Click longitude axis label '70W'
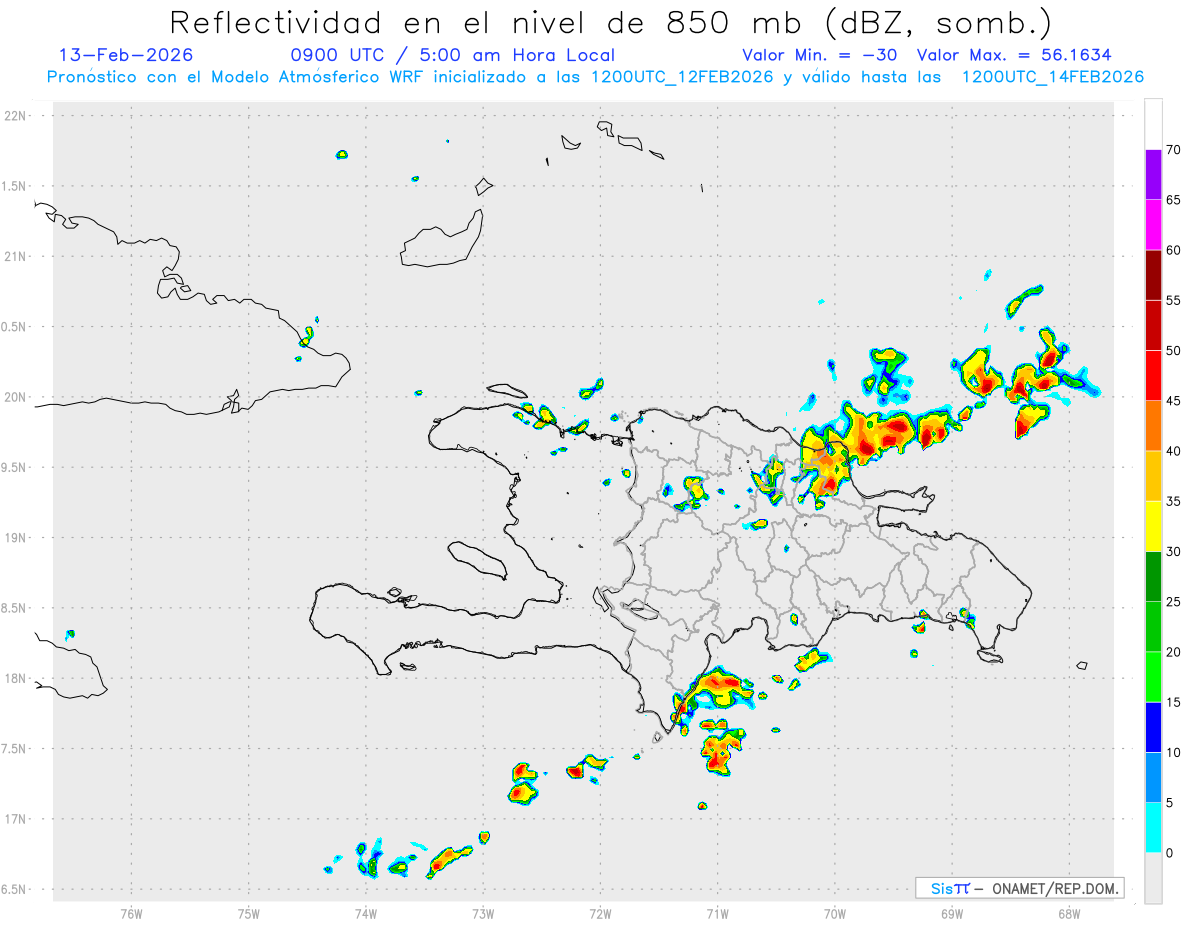Viewport: 1200px width, 927px height. coord(835,913)
